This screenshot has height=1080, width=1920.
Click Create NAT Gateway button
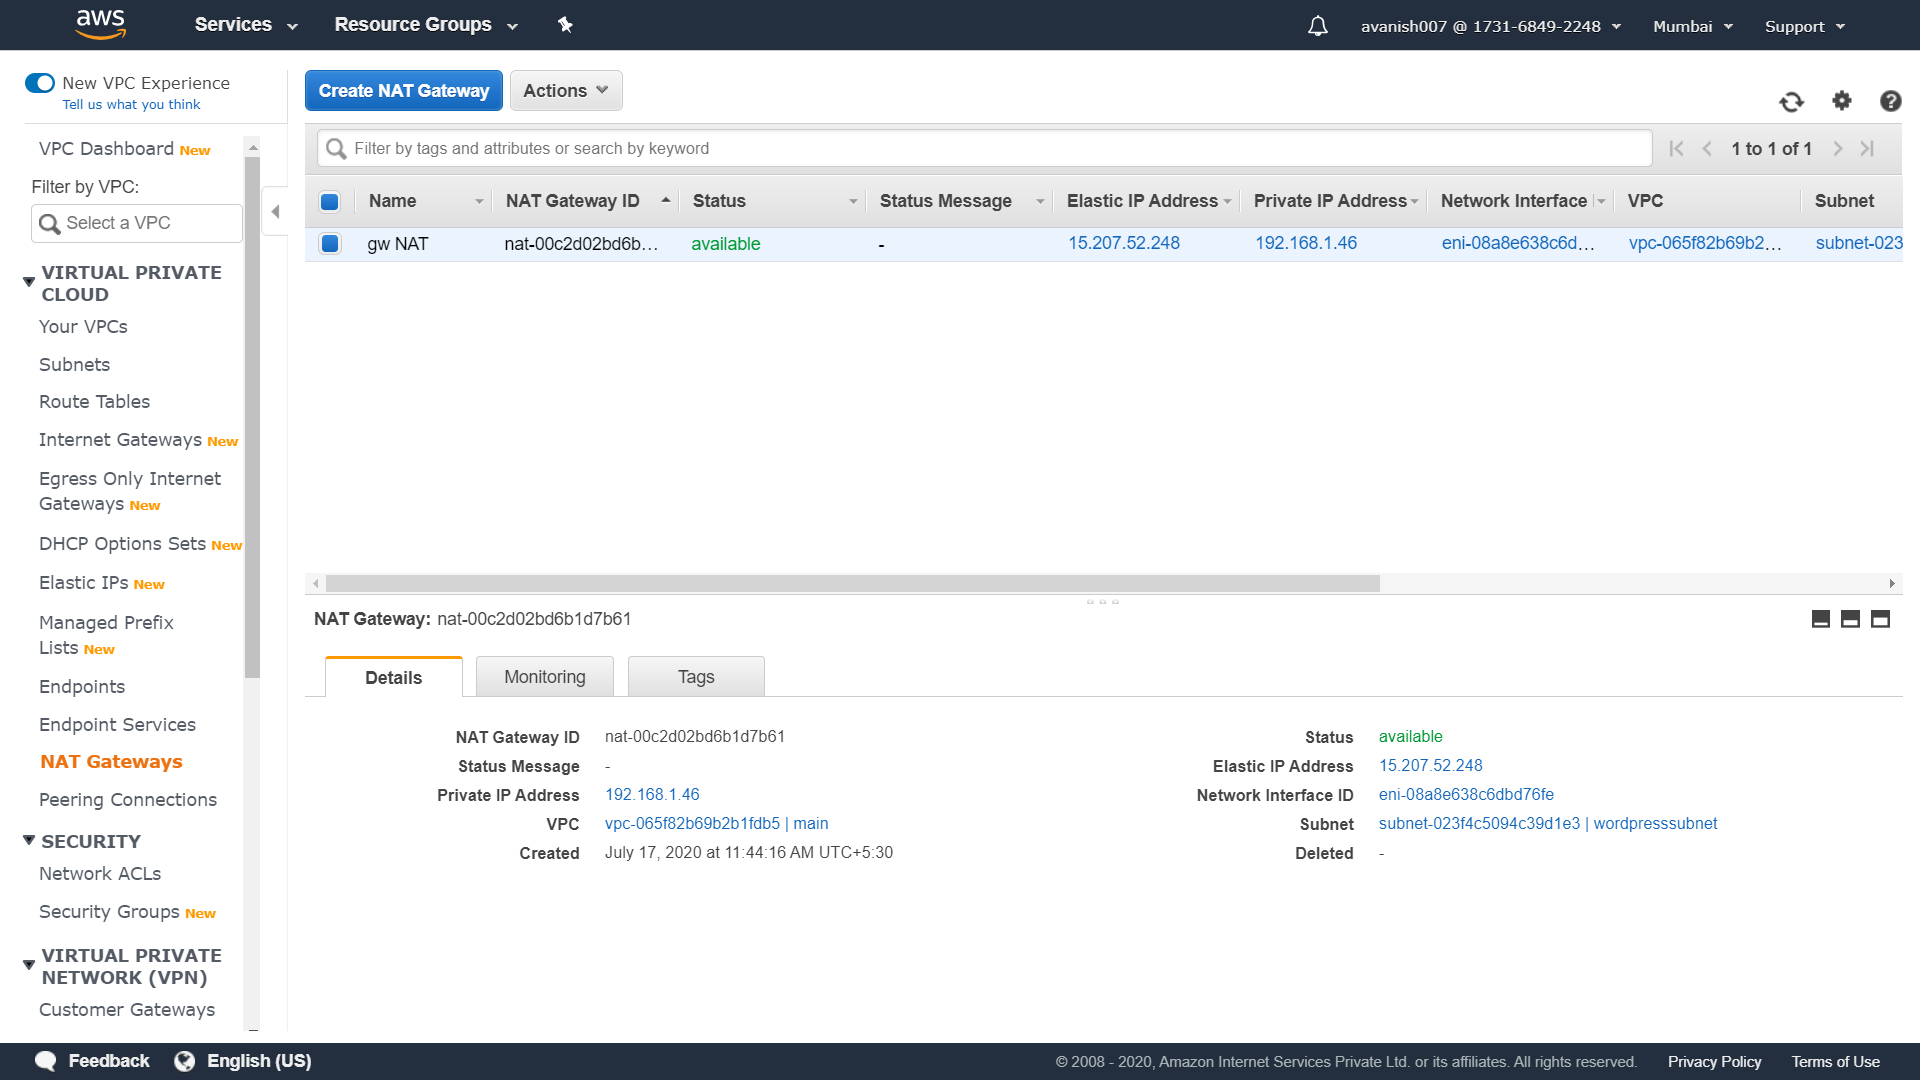click(x=403, y=91)
